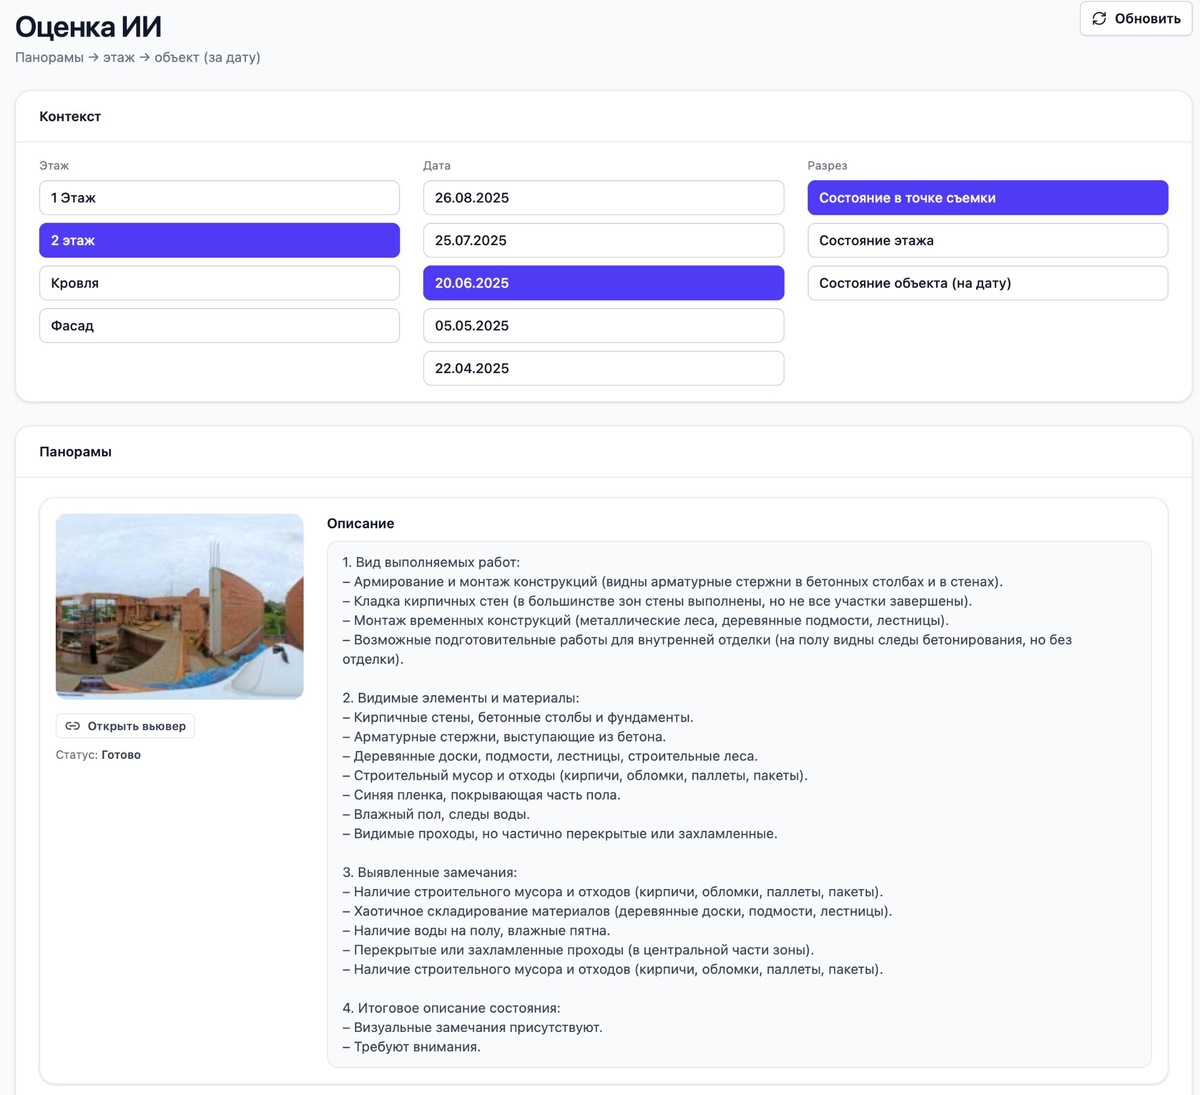Click the Контекст section header
1200x1095 pixels.
(70, 117)
